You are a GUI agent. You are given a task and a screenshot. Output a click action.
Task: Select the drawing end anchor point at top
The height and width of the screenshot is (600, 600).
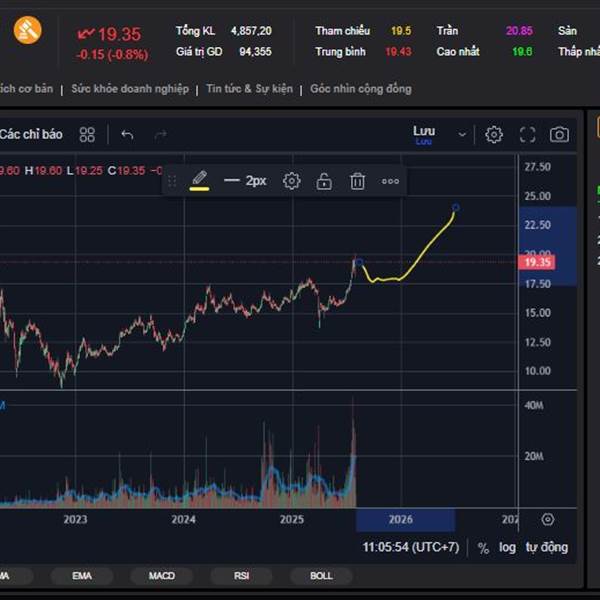(455, 207)
